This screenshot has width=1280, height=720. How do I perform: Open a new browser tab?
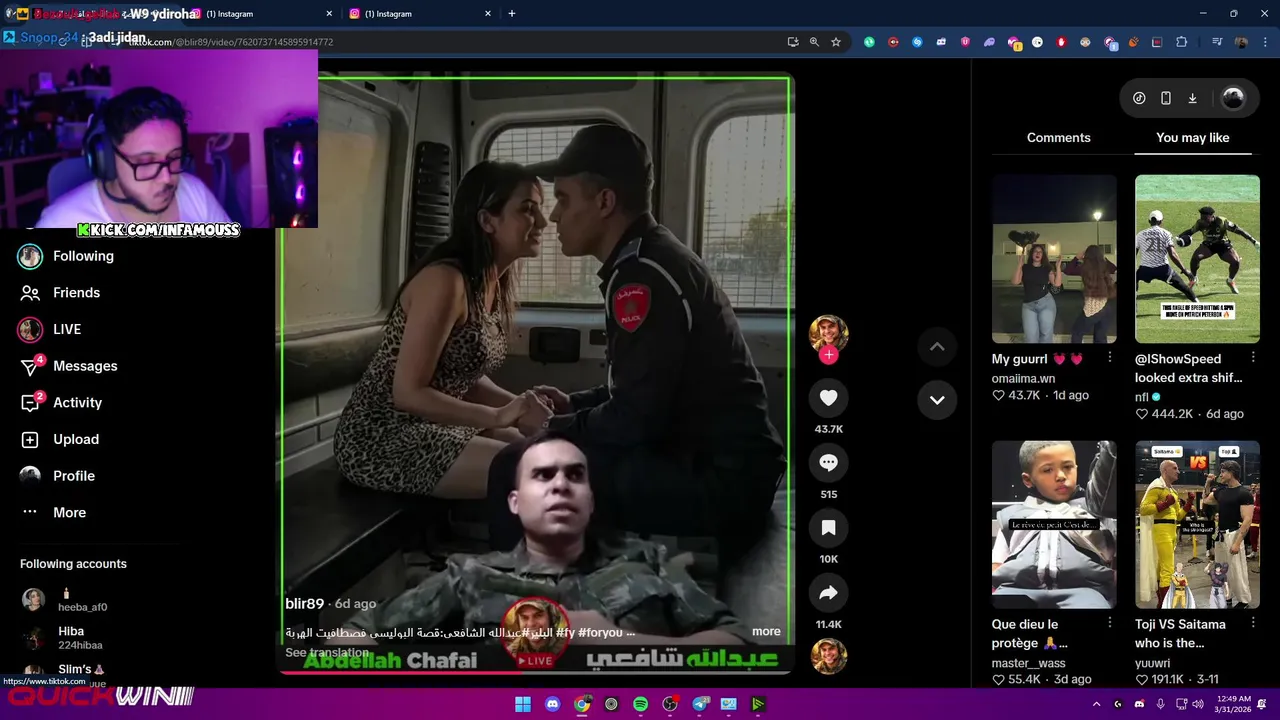[512, 14]
